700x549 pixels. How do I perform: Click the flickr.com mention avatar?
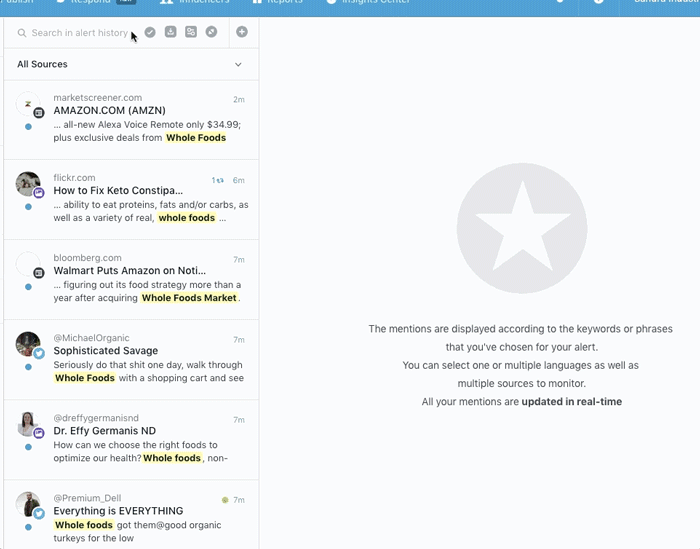pos(28,183)
